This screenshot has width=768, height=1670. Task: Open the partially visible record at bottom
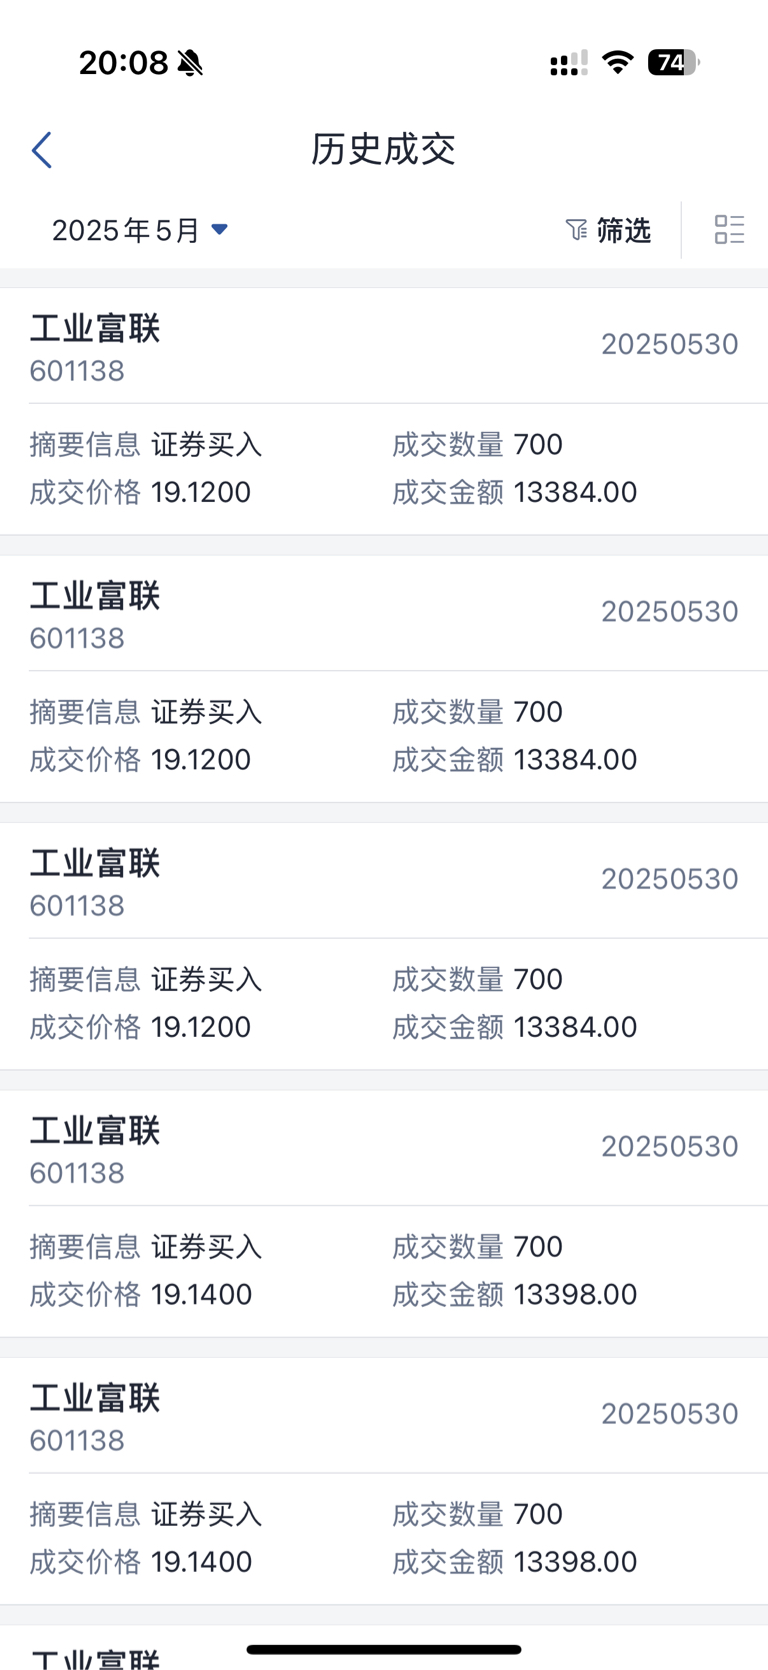tap(95, 1655)
